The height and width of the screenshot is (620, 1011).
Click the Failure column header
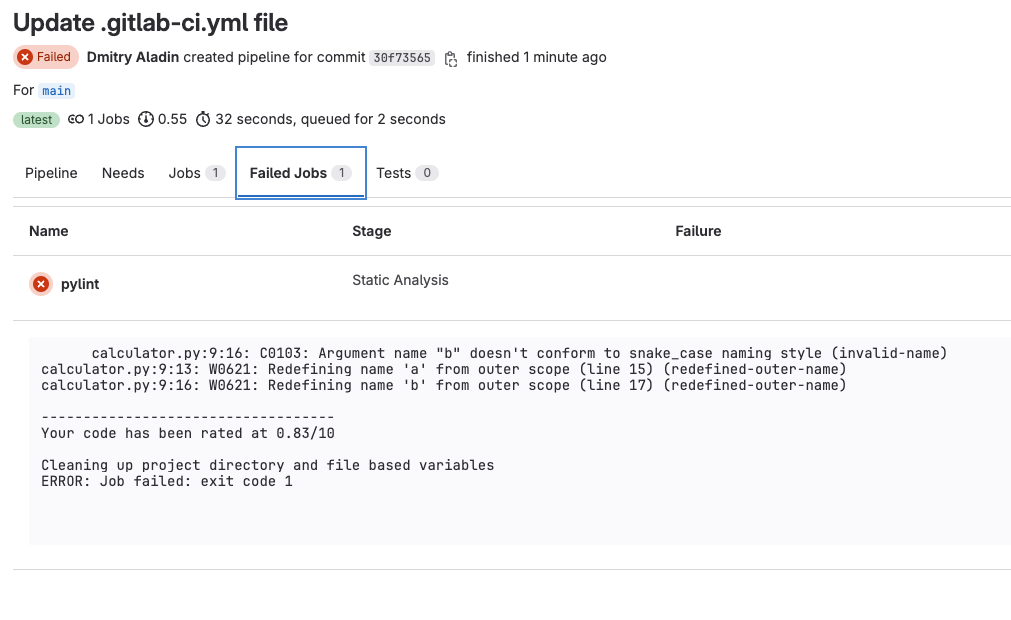[698, 231]
